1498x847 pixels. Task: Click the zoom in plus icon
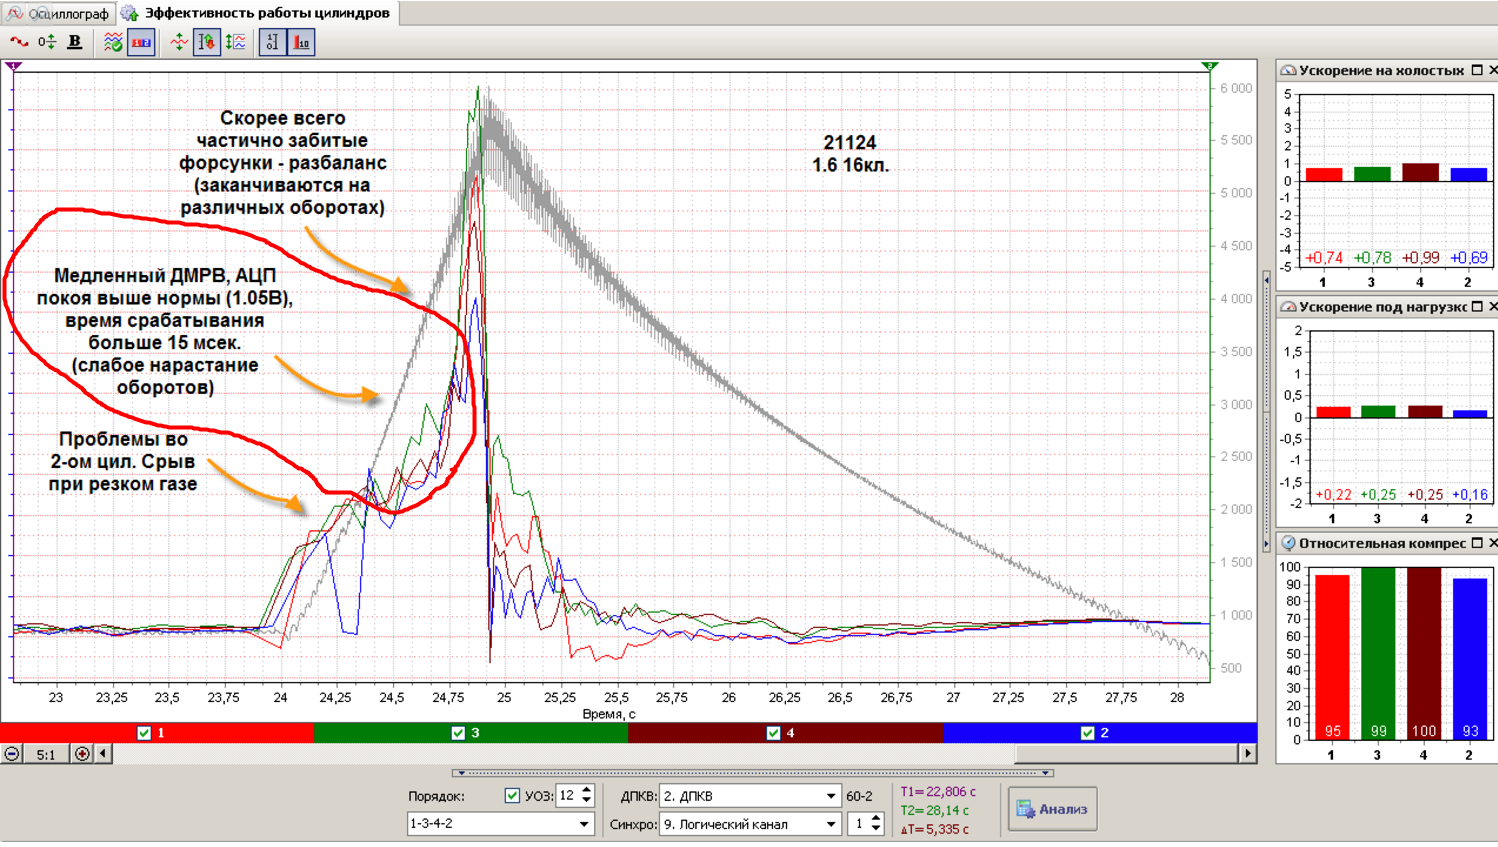pos(82,754)
